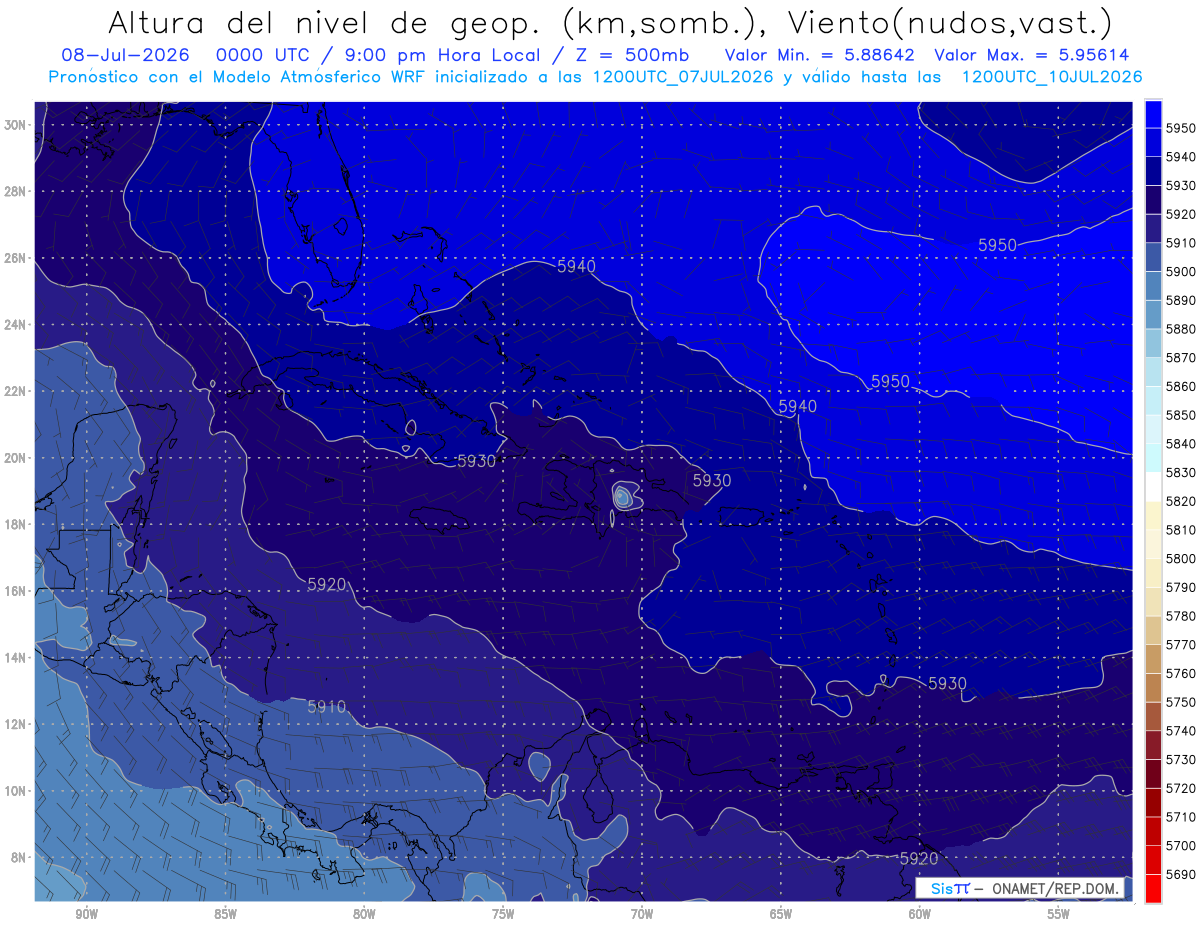Click the 5710 value on the color scale

pos(1181,818)
